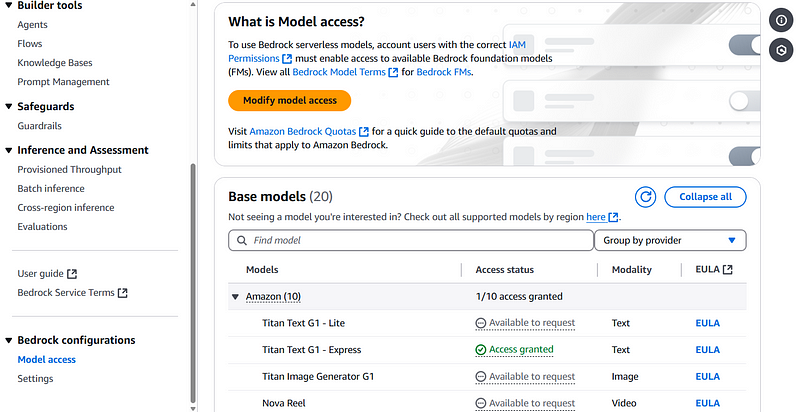The width and height of the screenshot is (800, 412).
Task: Click the Access status column header
Action: pos(505,270)
